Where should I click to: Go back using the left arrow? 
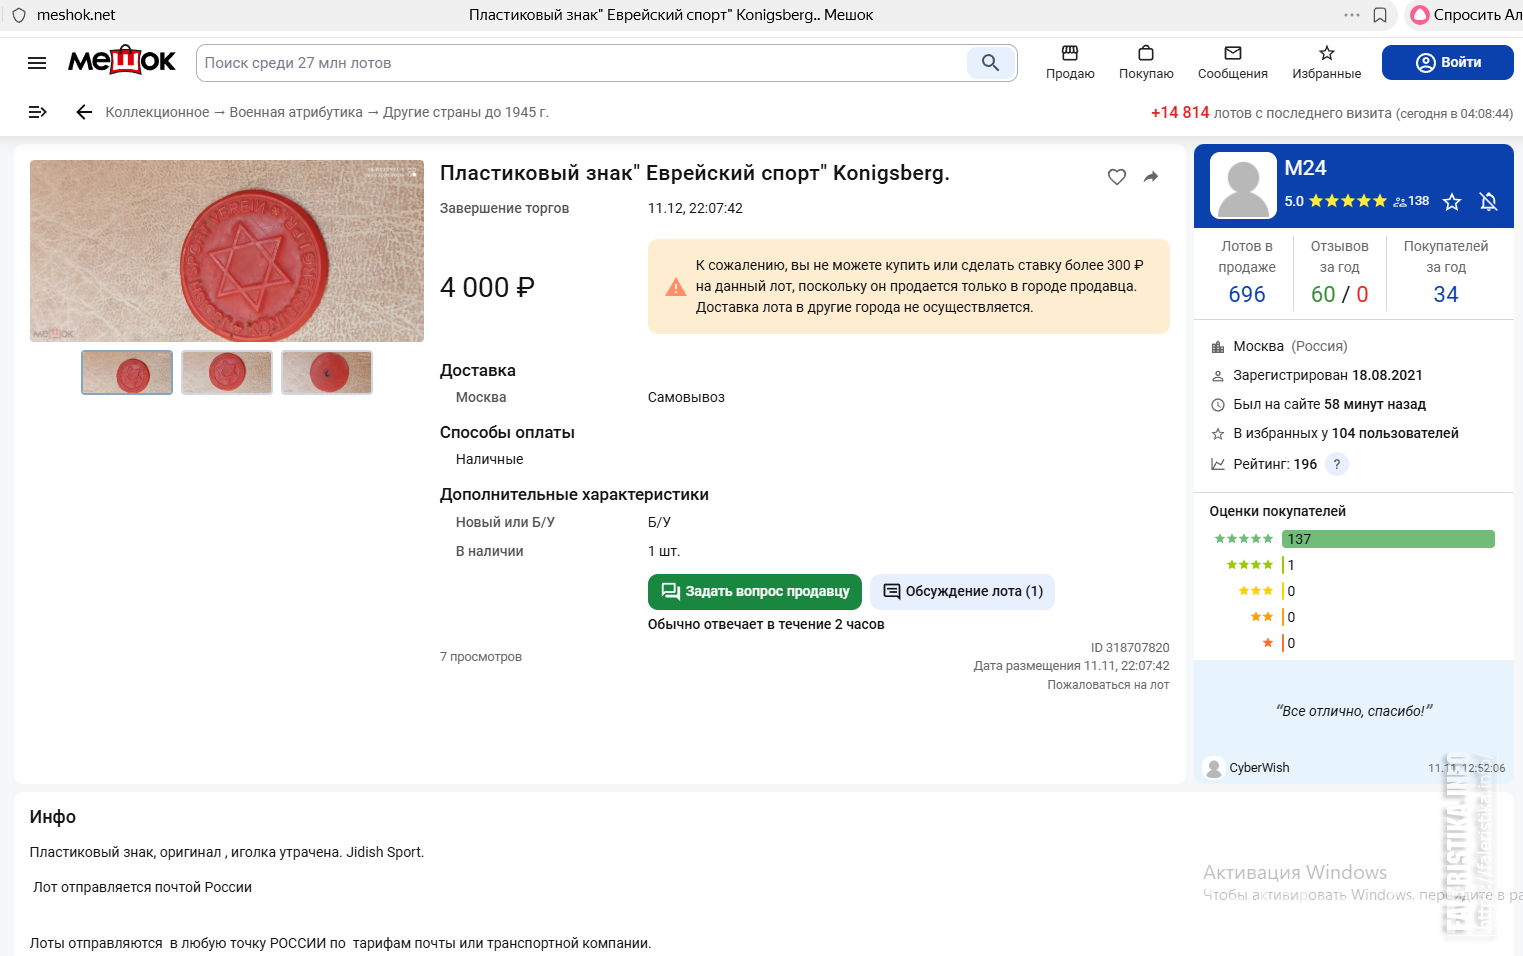pos(84,112)
